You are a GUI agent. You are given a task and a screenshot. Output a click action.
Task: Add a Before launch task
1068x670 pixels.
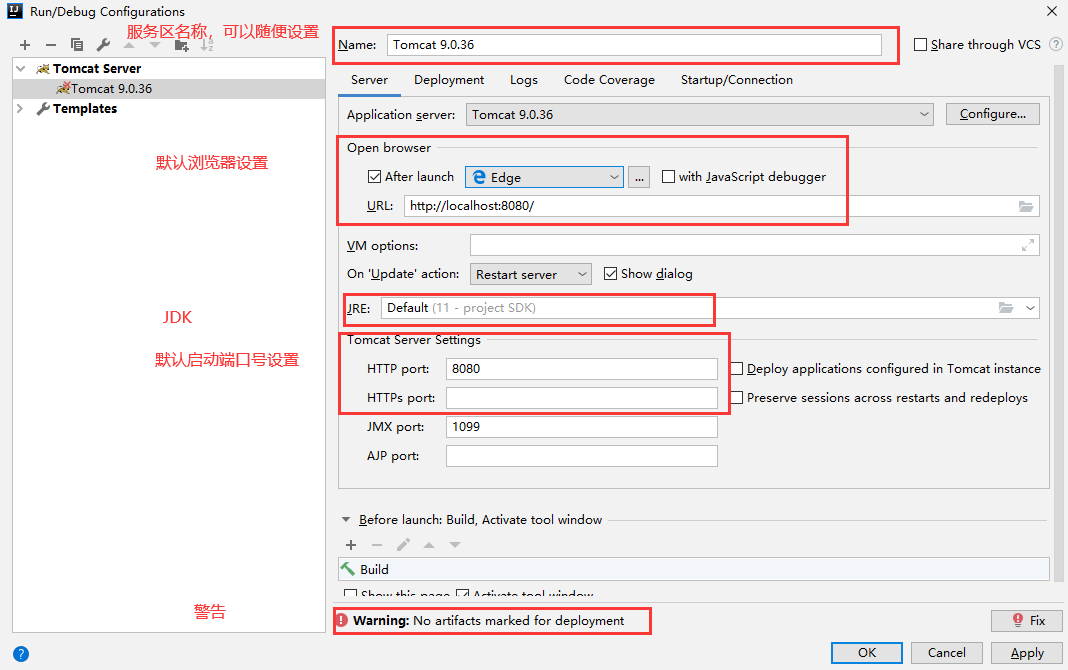(351, 545)
